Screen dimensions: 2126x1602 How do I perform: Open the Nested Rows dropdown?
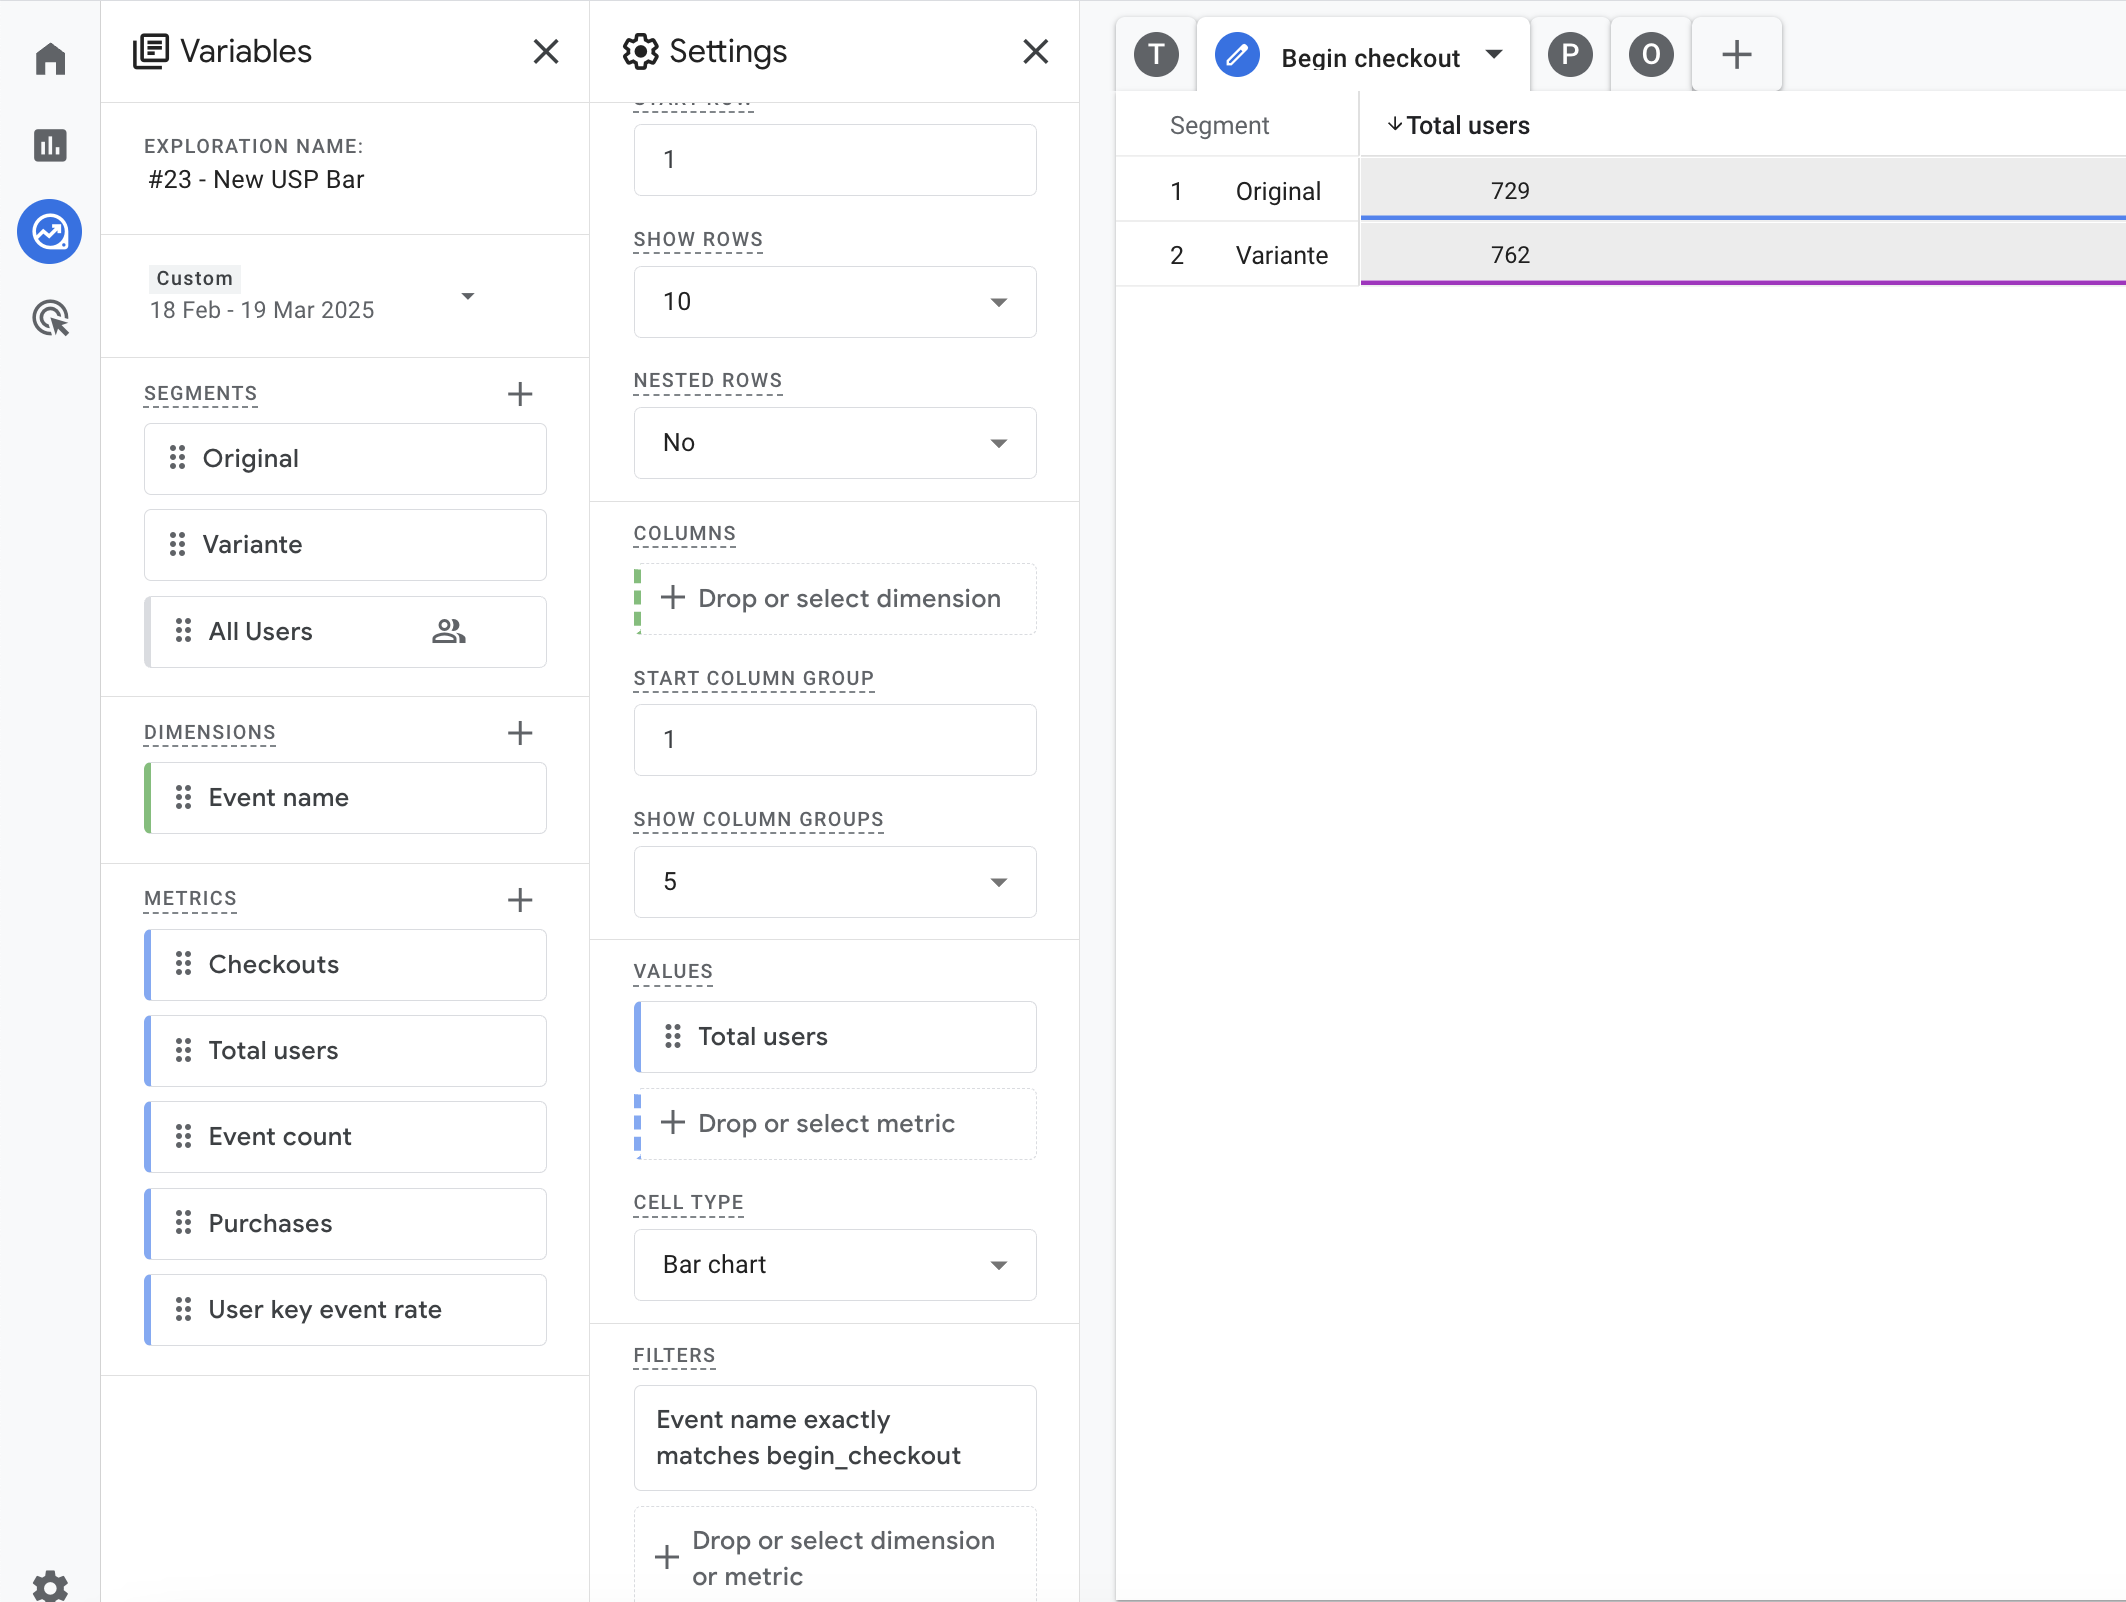[x=835, y=443]
